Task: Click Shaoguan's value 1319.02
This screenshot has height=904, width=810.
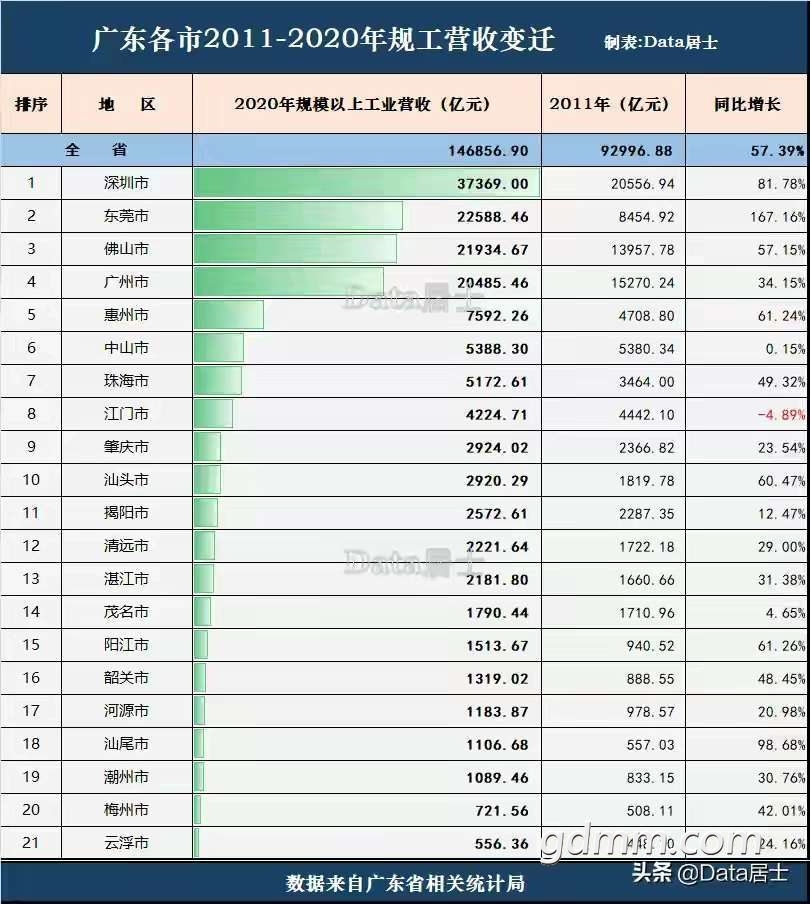Action: click(x=497, y=678)
